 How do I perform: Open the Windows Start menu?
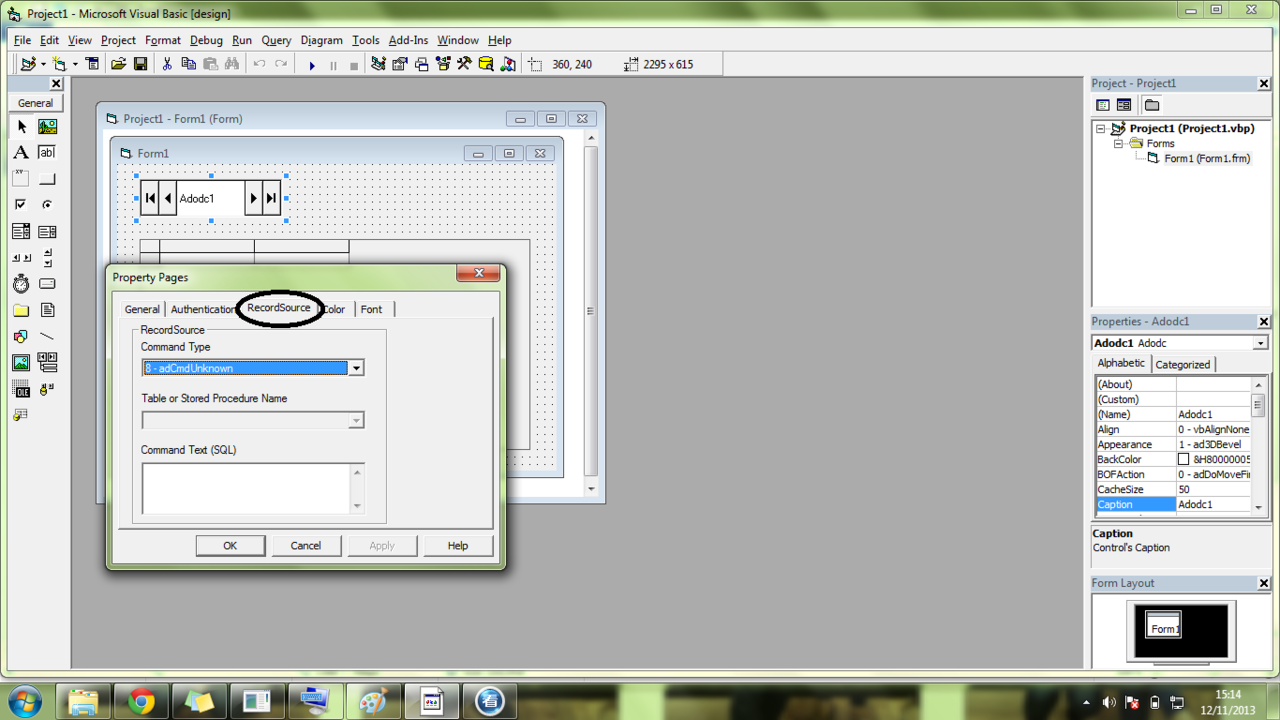tap(24, 701)
